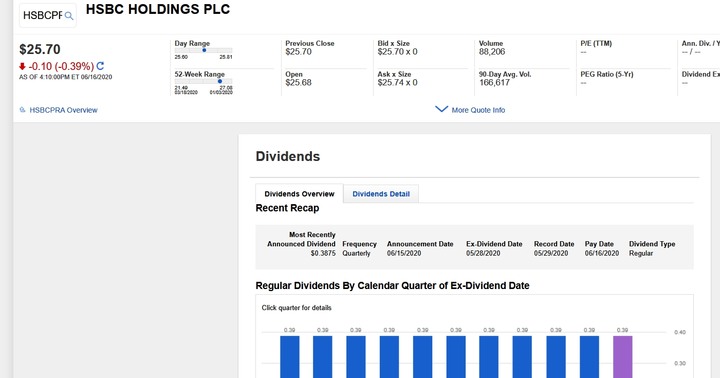
Task: Click the search magnifier icon in symbol box
Action: click(x=69, y=16)
